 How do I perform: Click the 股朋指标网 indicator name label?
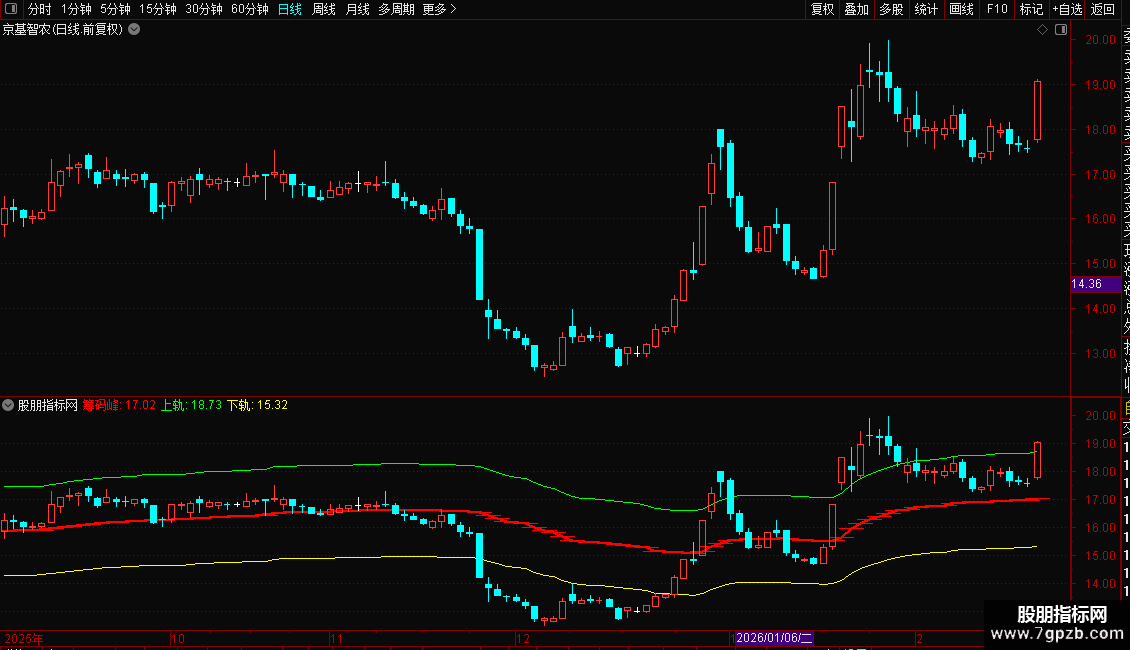click(x=48, y=405)
